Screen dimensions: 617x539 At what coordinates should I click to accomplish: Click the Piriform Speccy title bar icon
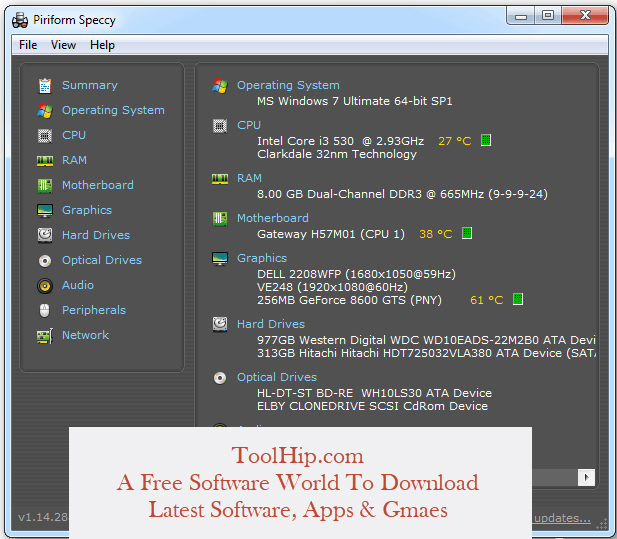coord(20,20)
